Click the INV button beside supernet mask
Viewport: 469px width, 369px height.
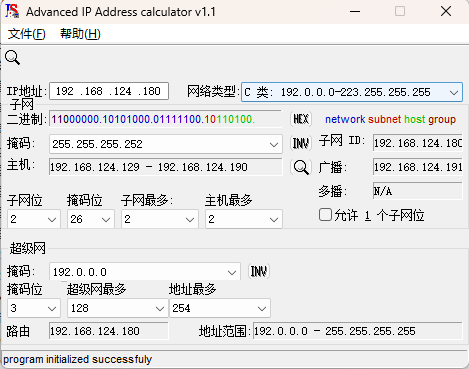click(259, 272)
